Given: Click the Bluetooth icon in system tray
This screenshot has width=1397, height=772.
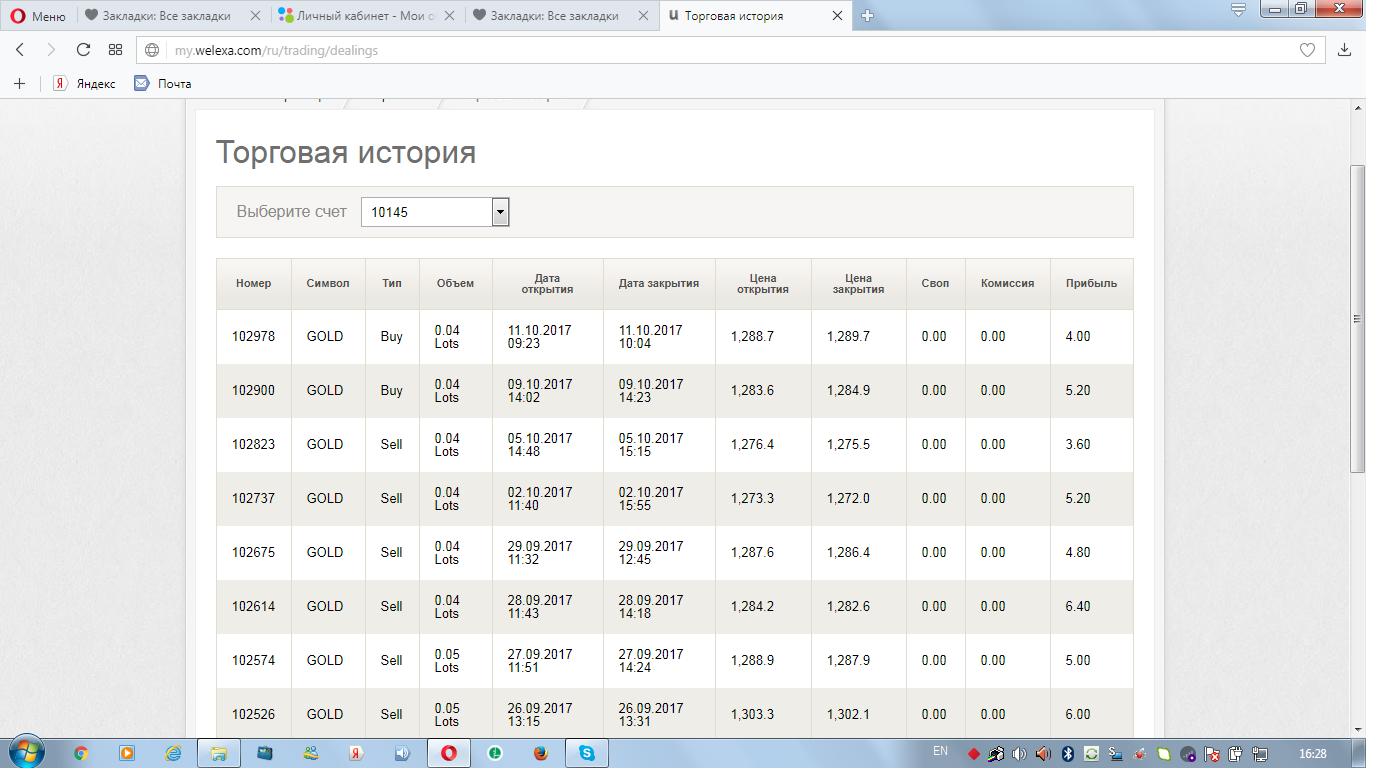Looking at the screenshot, I should (x=1067, y=754).
